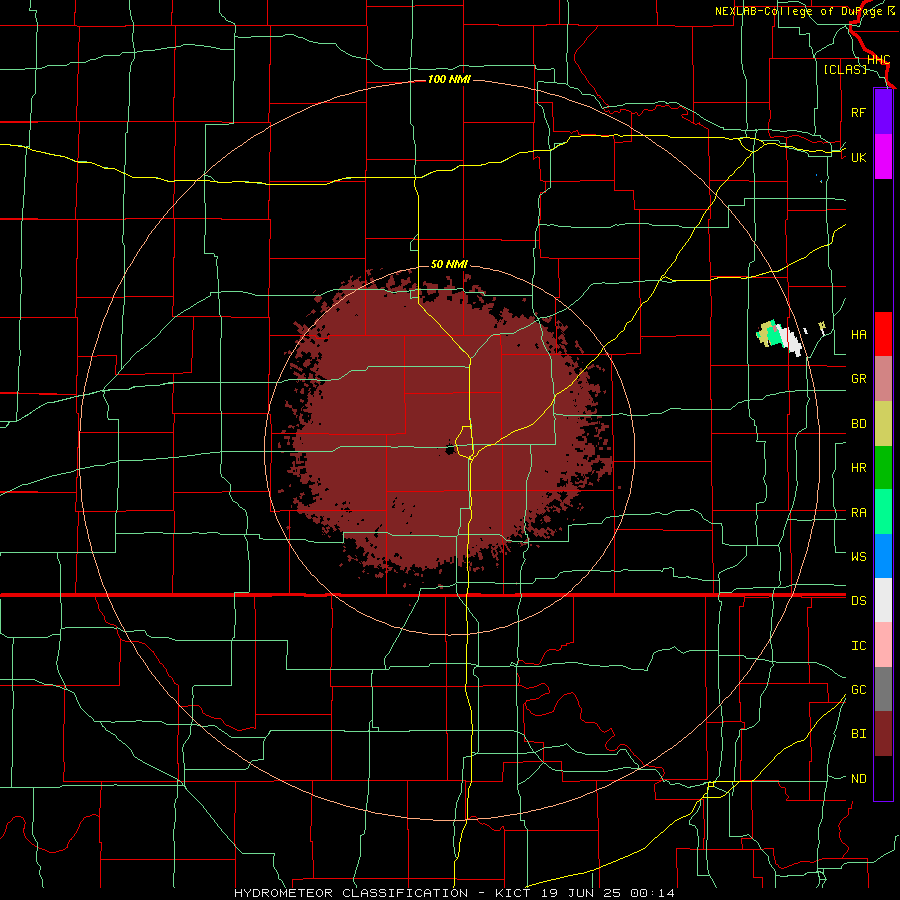Click the HA red legend swatch
900x900 pixels.
(x=883, y=334)
